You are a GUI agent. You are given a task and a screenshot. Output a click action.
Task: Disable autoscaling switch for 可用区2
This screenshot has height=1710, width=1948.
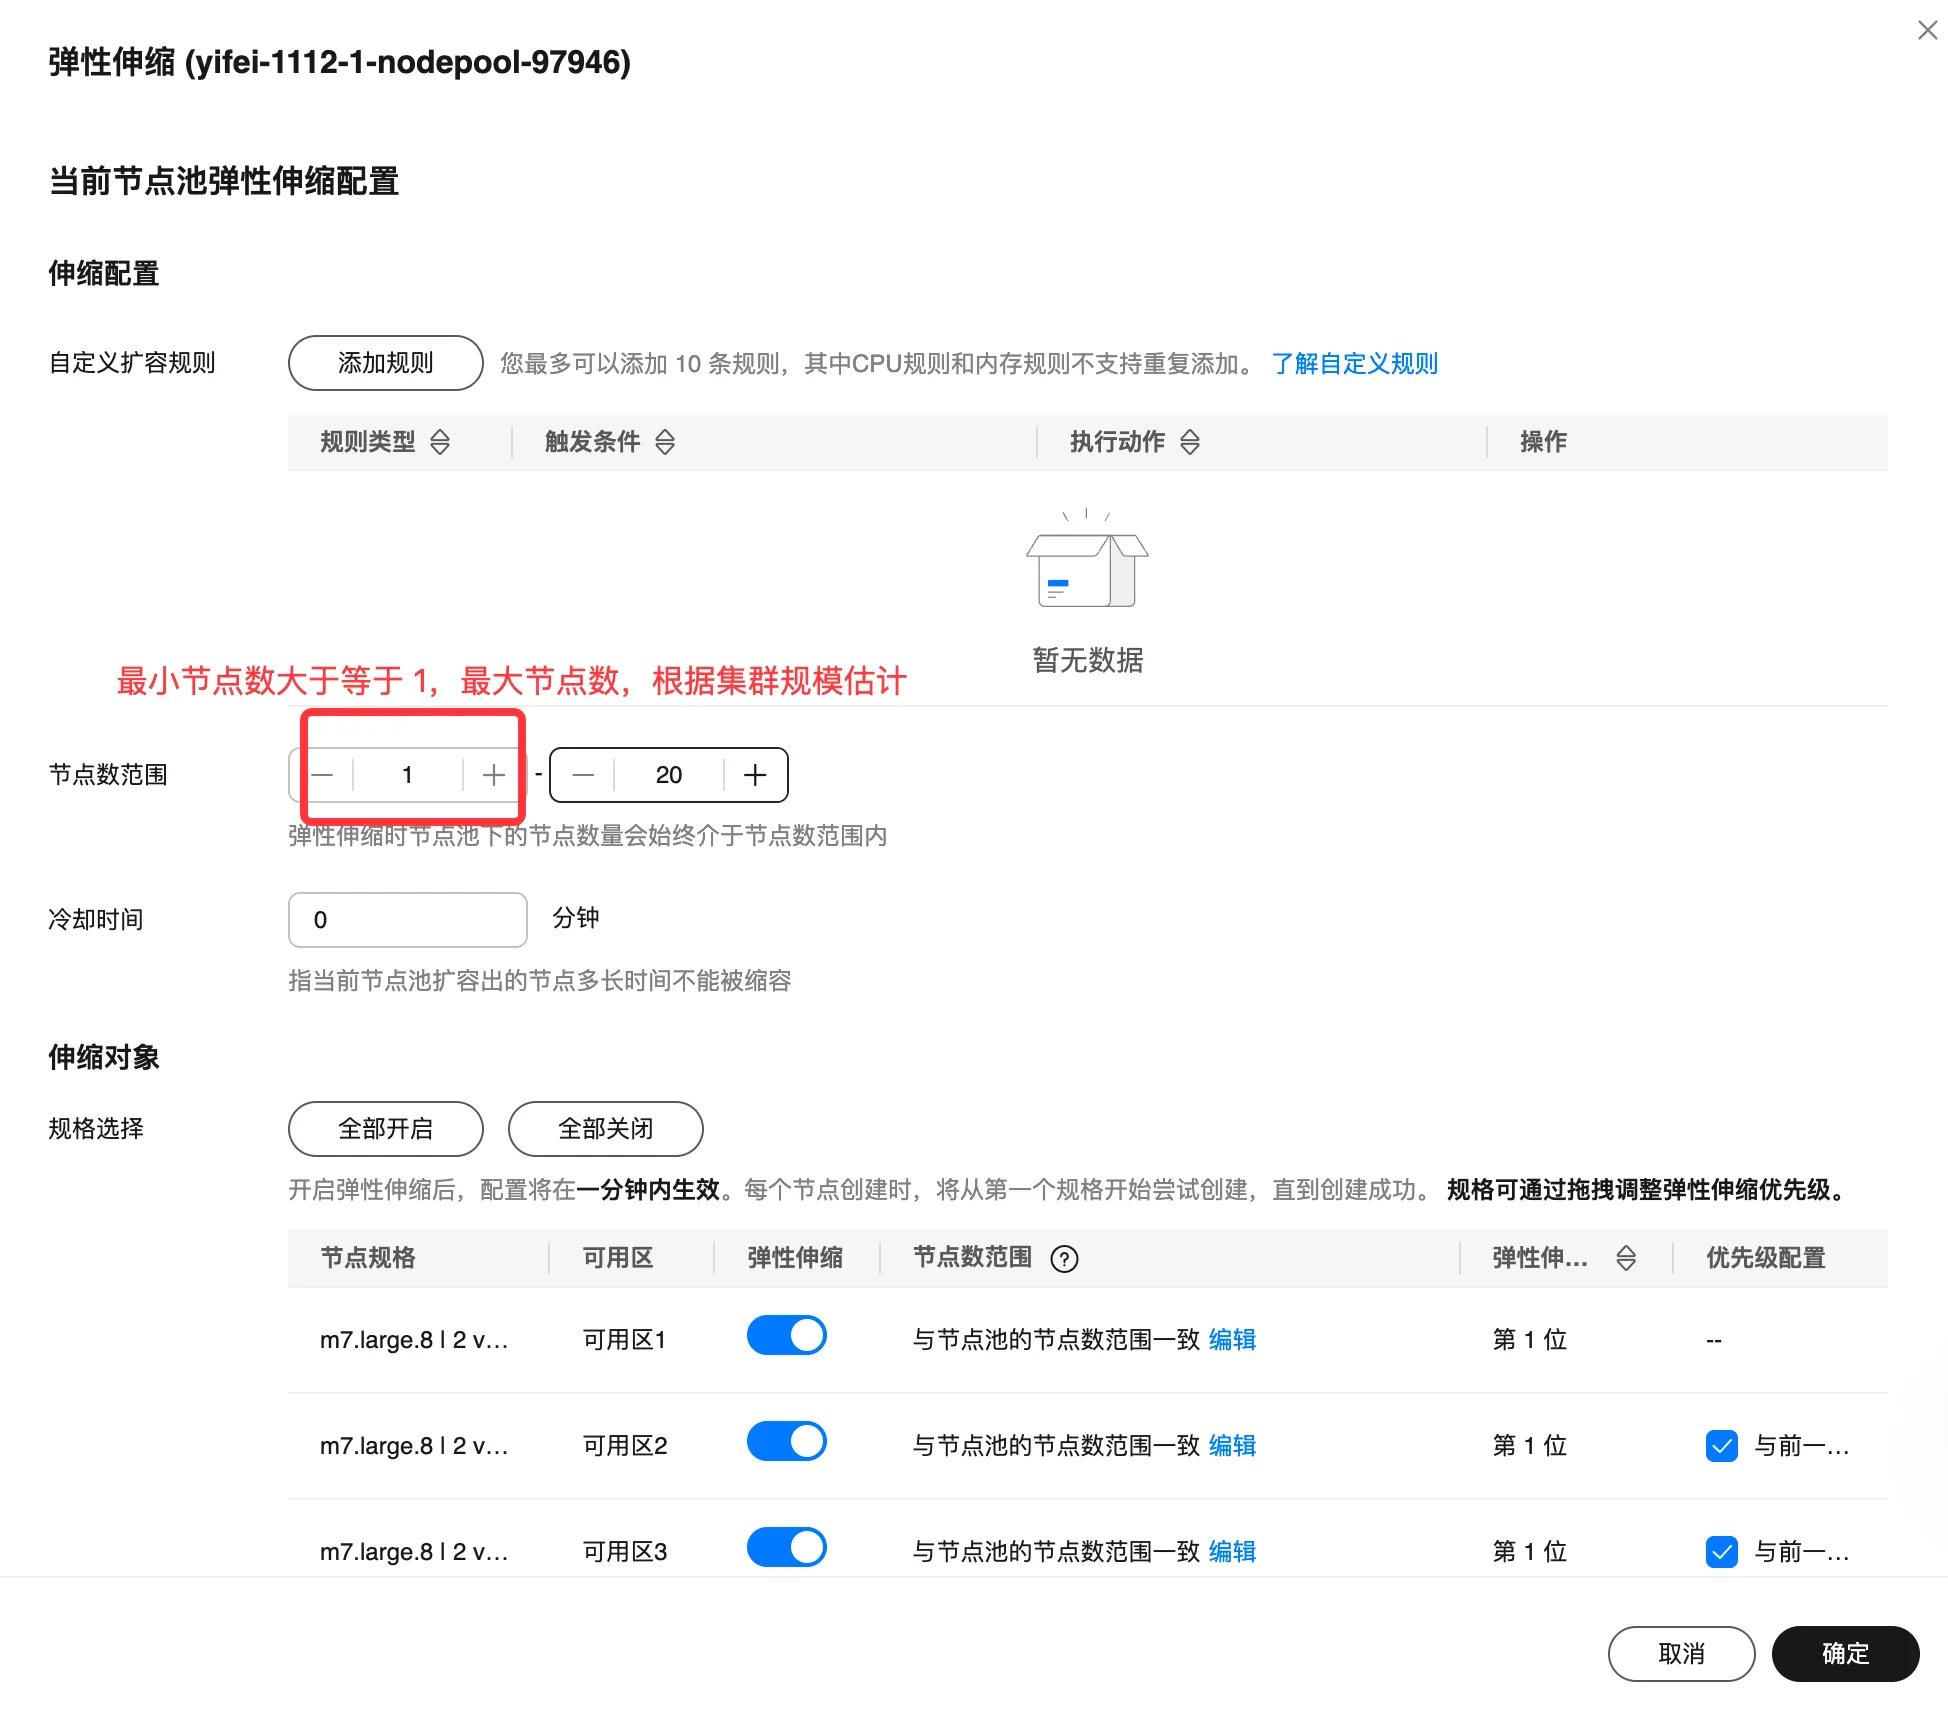coord(787,1442)
